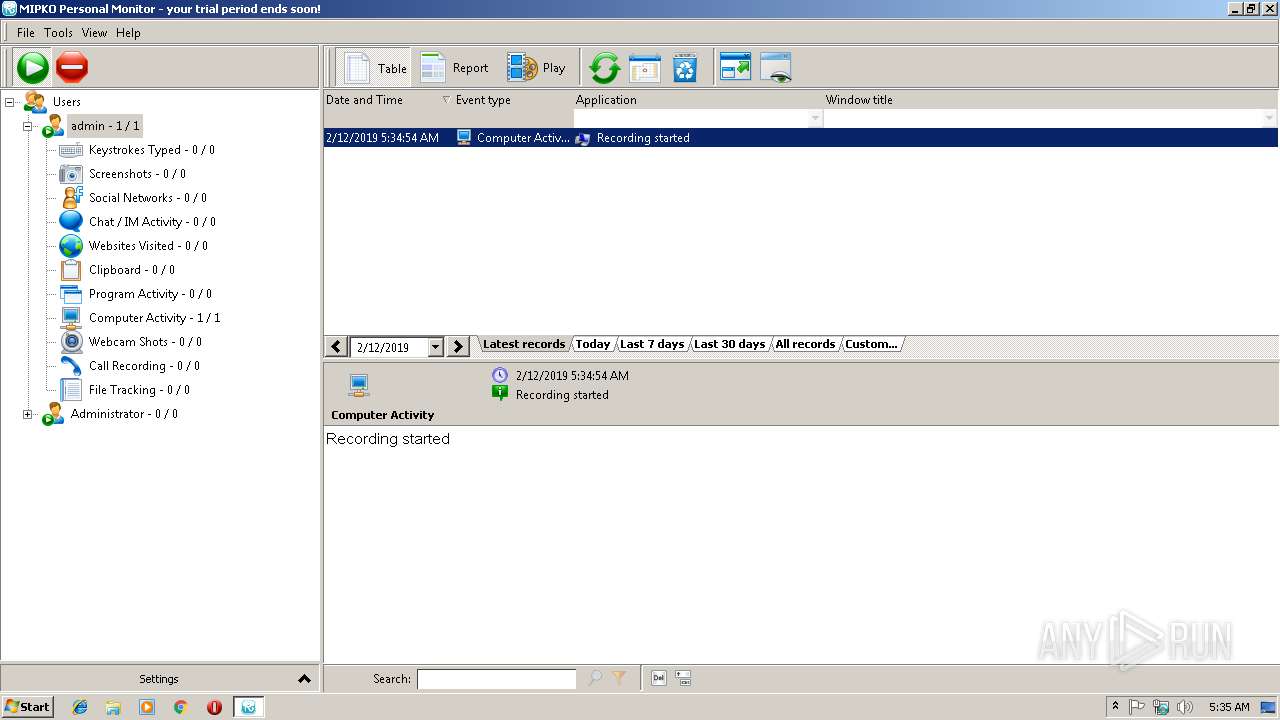The width and height of the screenshot is (1280, 720).
Task: Open the File menu
Action: point(26,33)
